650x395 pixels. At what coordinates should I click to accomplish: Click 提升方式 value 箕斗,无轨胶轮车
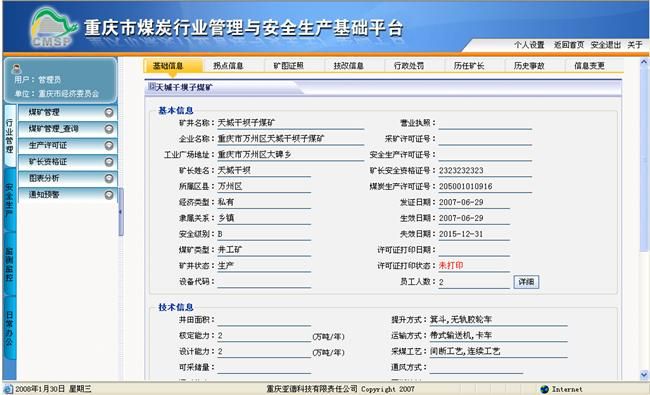tap(461, 320)
